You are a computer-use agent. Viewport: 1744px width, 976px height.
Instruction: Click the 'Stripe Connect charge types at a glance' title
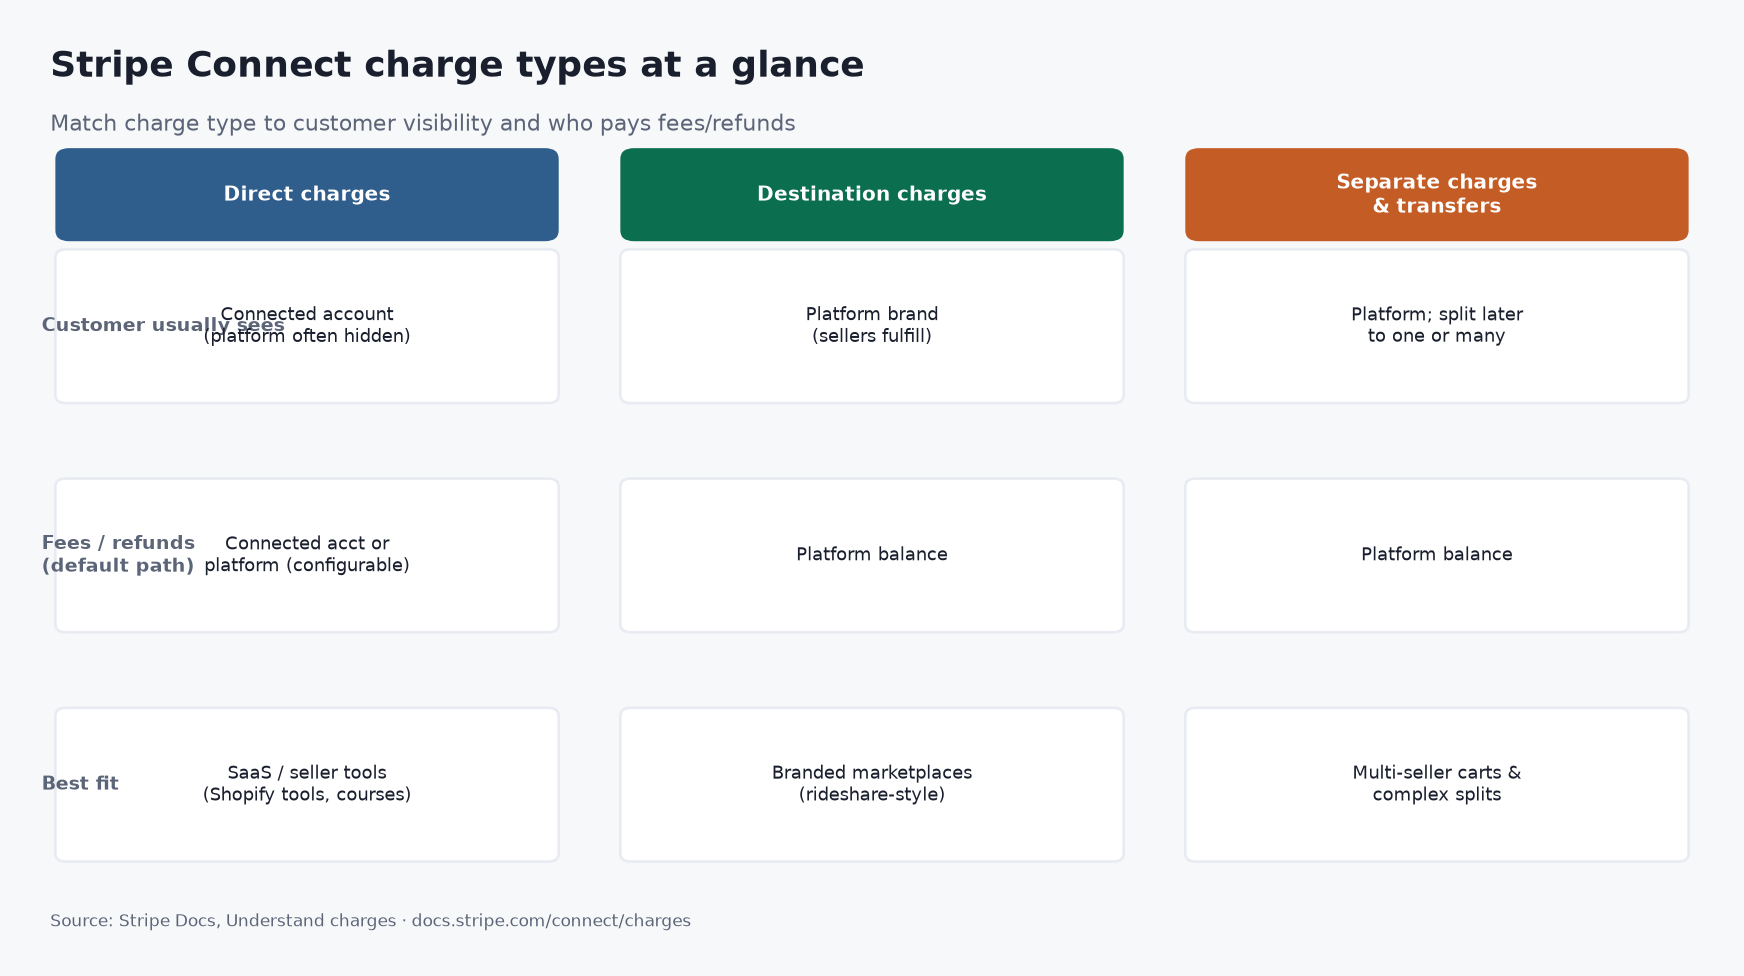(457, 66)
